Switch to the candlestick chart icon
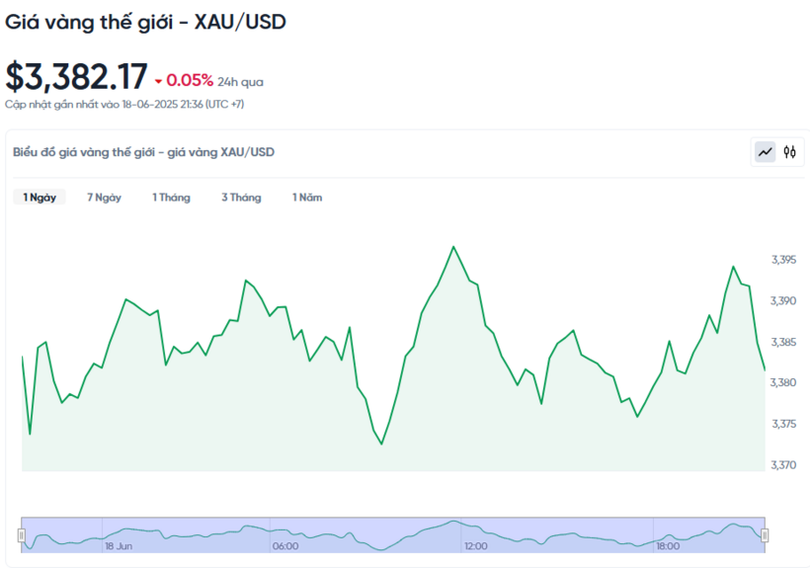Image resolution: width=810 pixels, height=568 pixels. click(x=790, y=152)
